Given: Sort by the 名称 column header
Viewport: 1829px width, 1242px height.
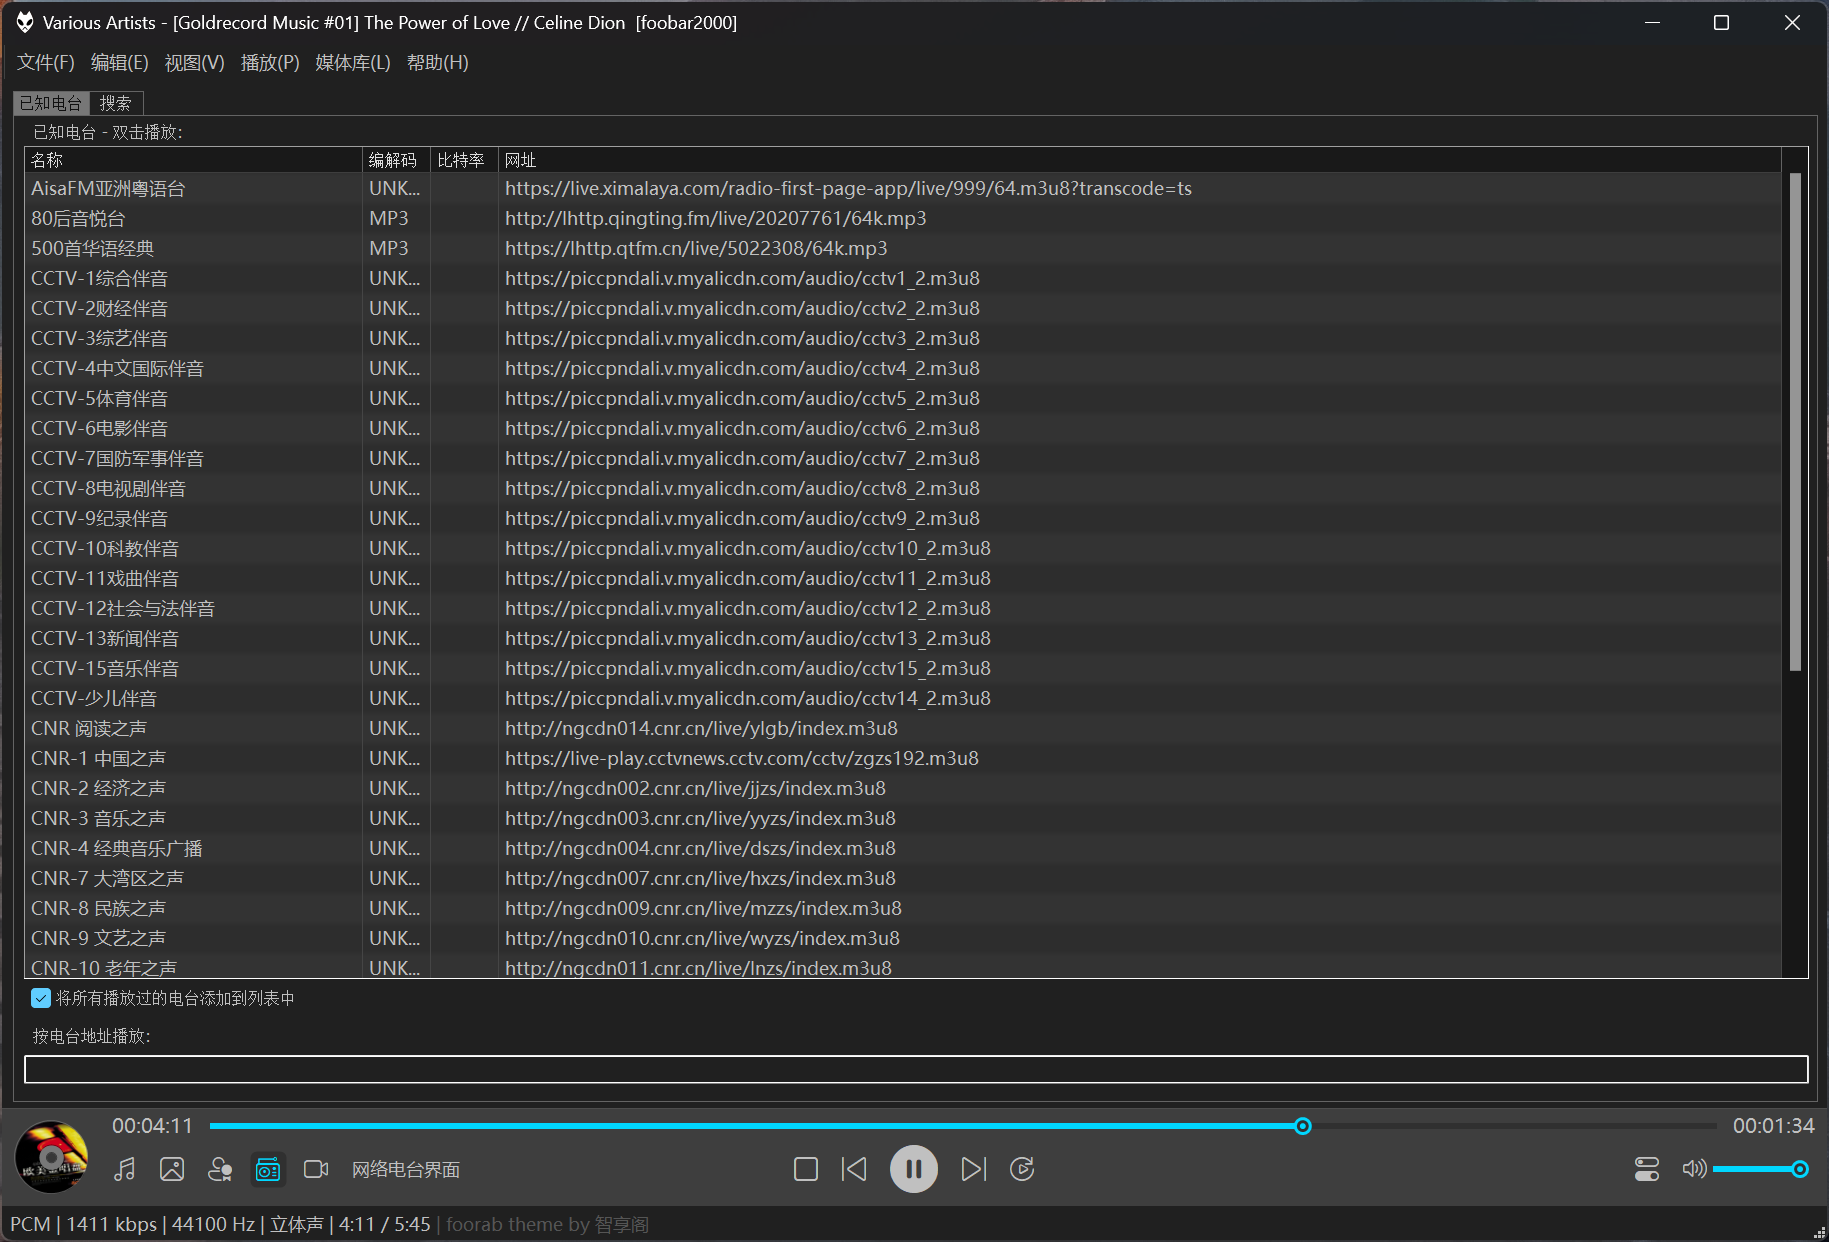Looking at the screenshot, I should point(193,160).
